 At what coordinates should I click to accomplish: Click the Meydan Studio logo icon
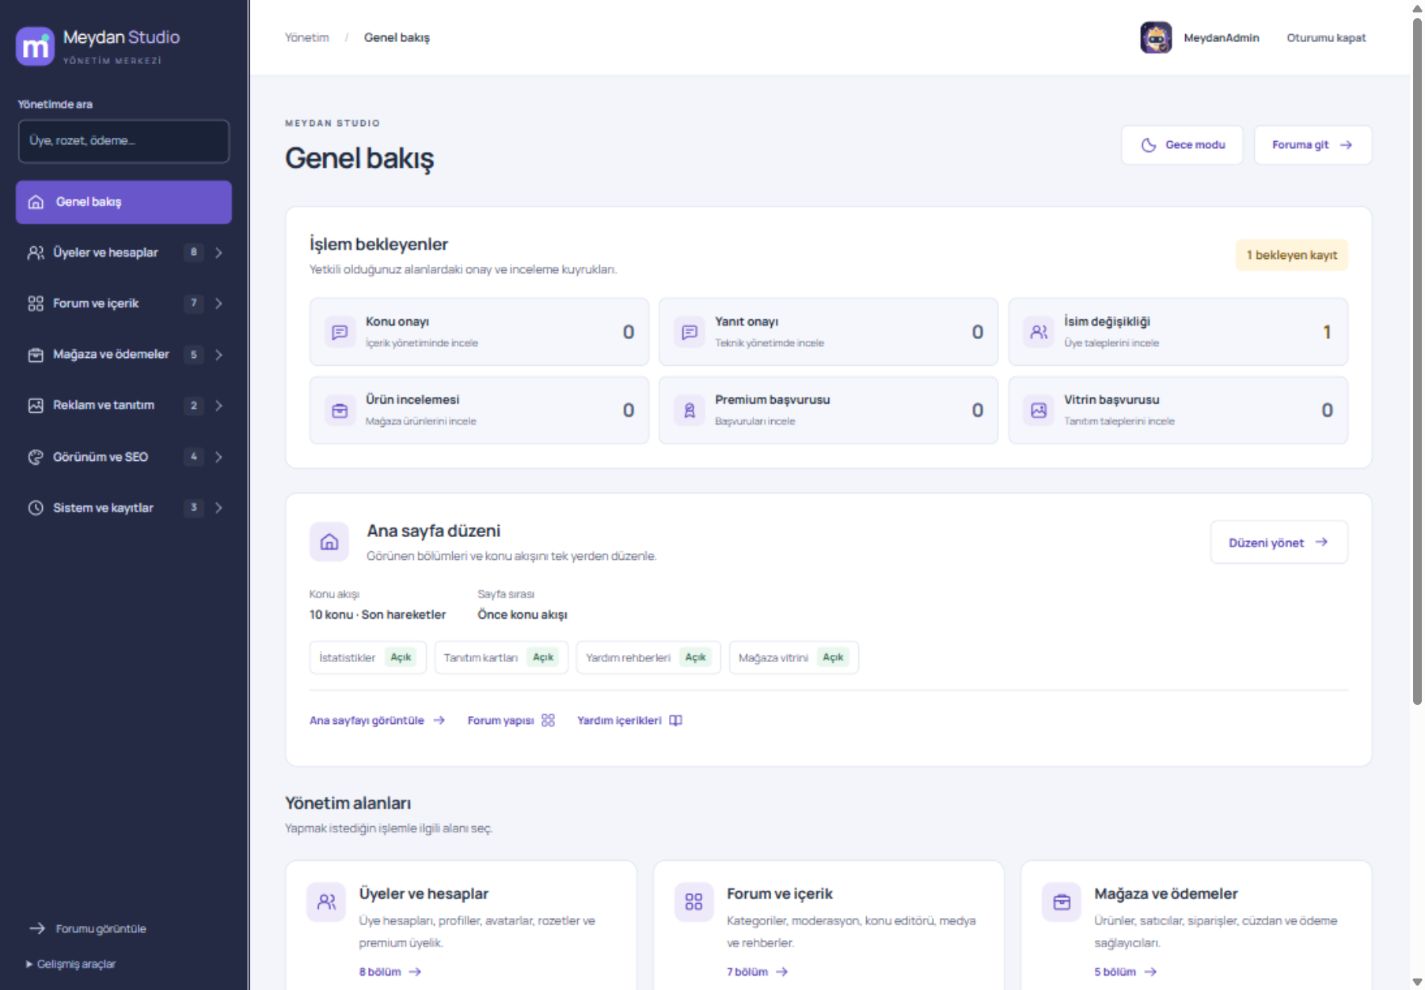pos(35,46)
